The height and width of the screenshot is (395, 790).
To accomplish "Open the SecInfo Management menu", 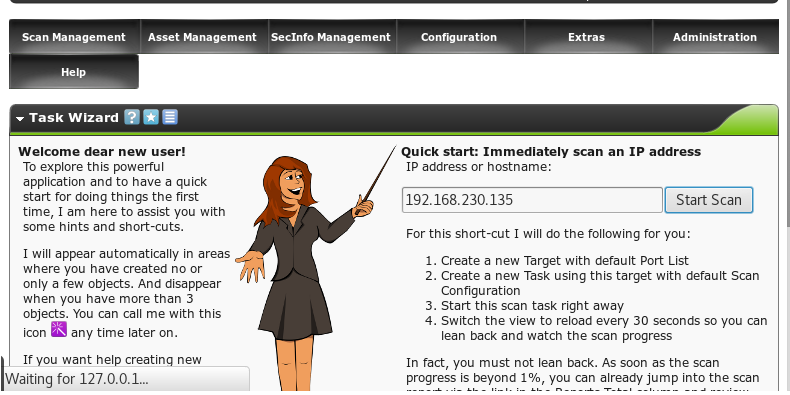I will (x=331, y=37).
